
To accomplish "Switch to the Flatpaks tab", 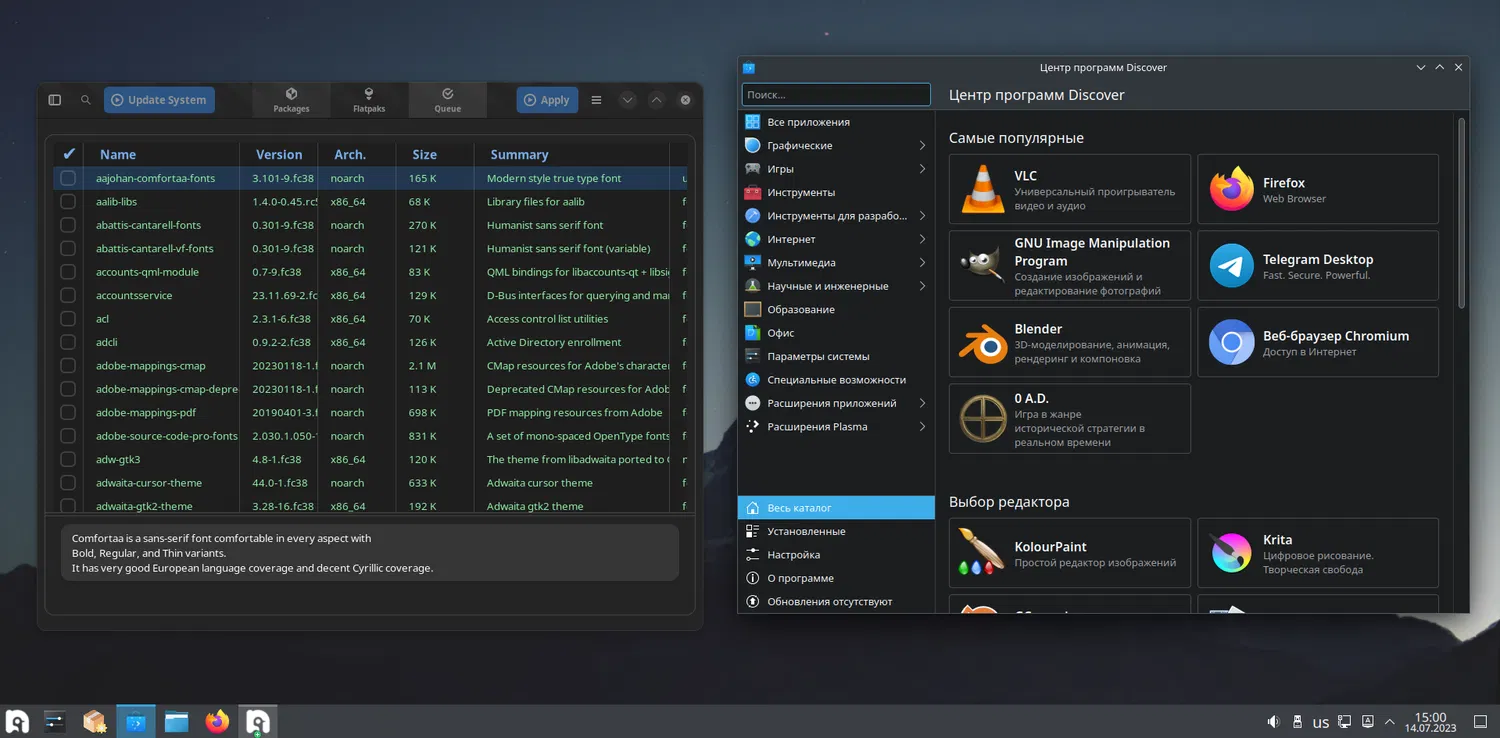I will pyautogui.click(x=369, y=100).
